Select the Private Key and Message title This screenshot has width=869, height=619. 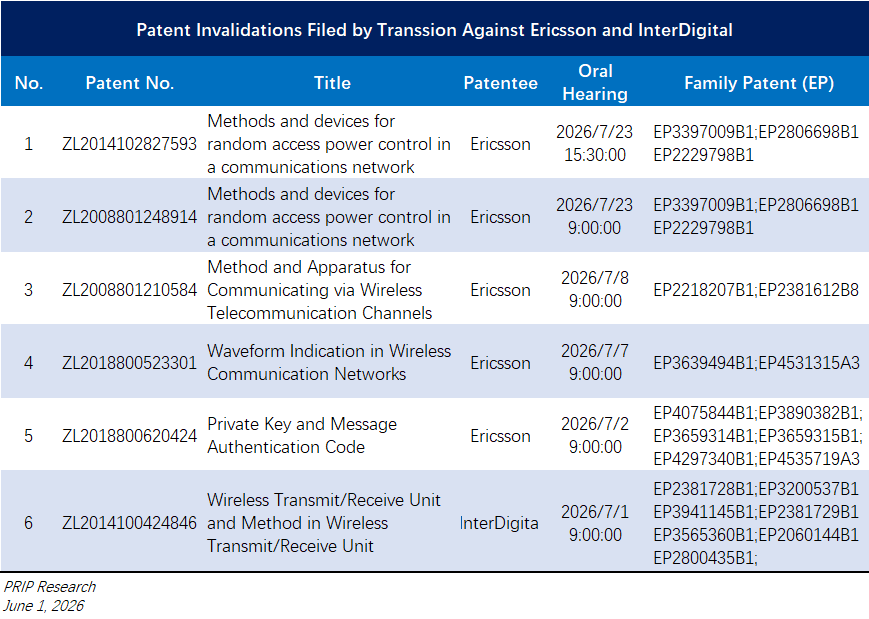tap(302, 436)
